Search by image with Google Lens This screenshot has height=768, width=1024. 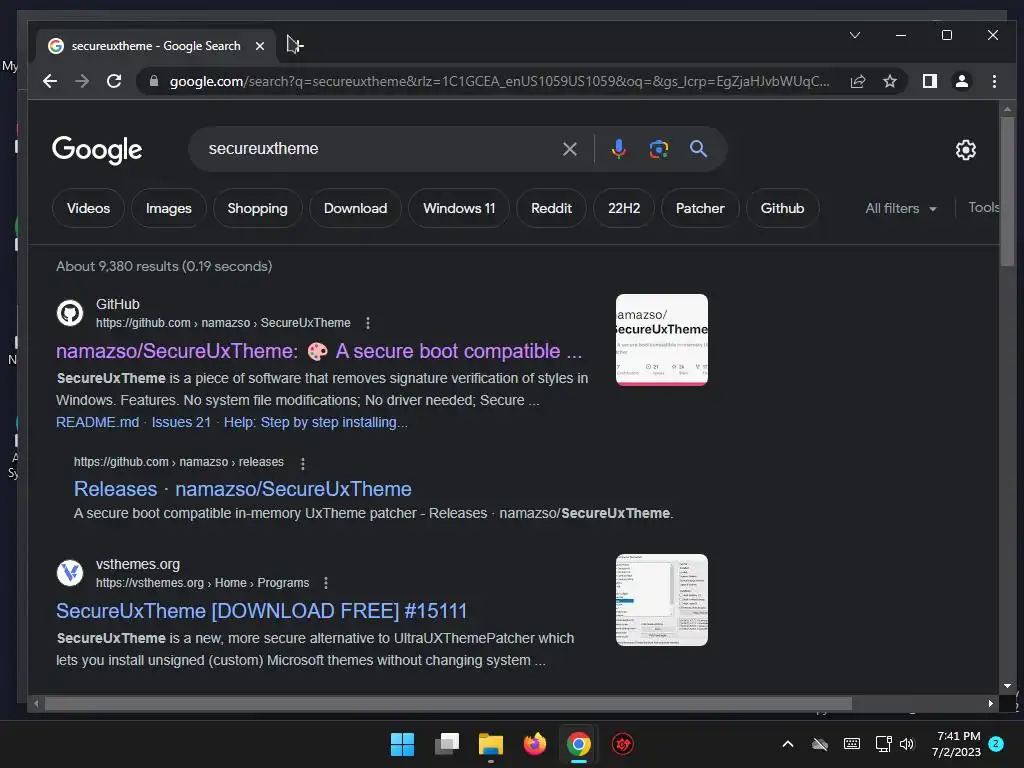(658, 149)
